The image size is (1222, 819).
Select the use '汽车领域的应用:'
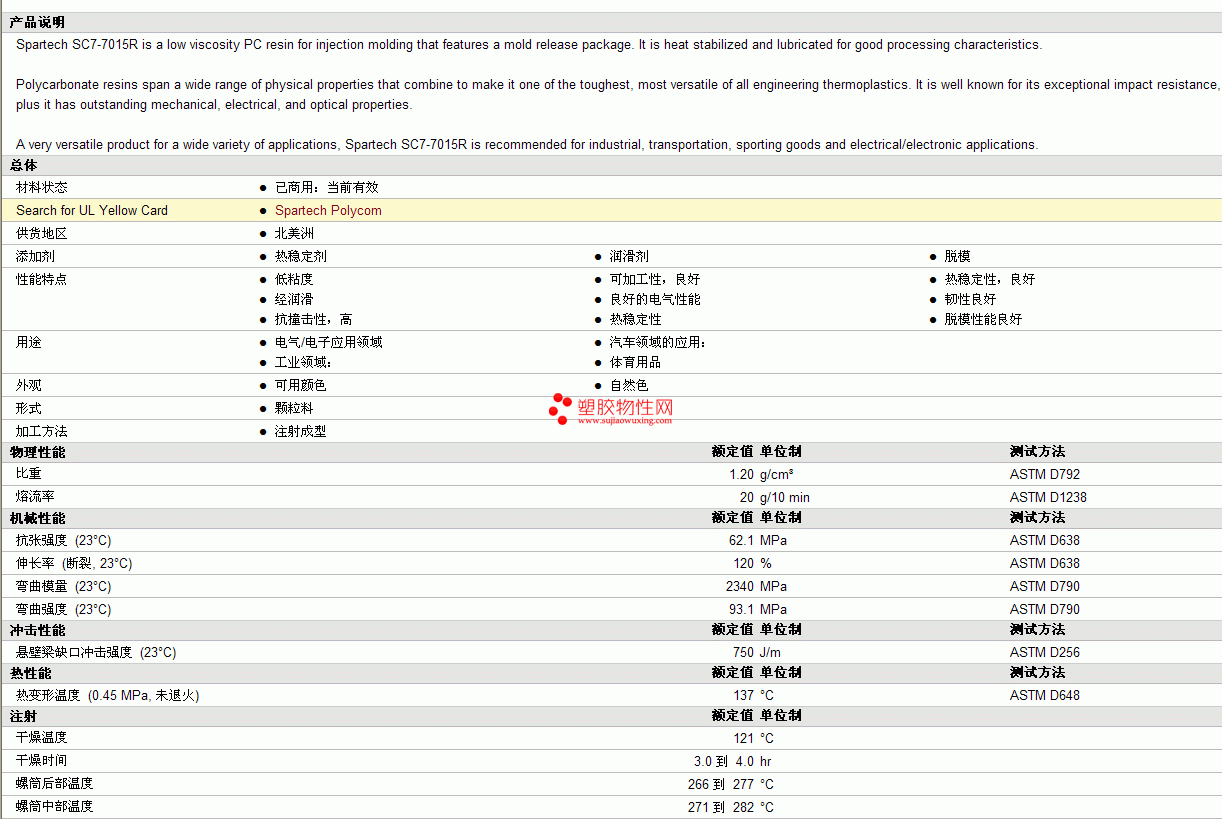tap(658, 342)
